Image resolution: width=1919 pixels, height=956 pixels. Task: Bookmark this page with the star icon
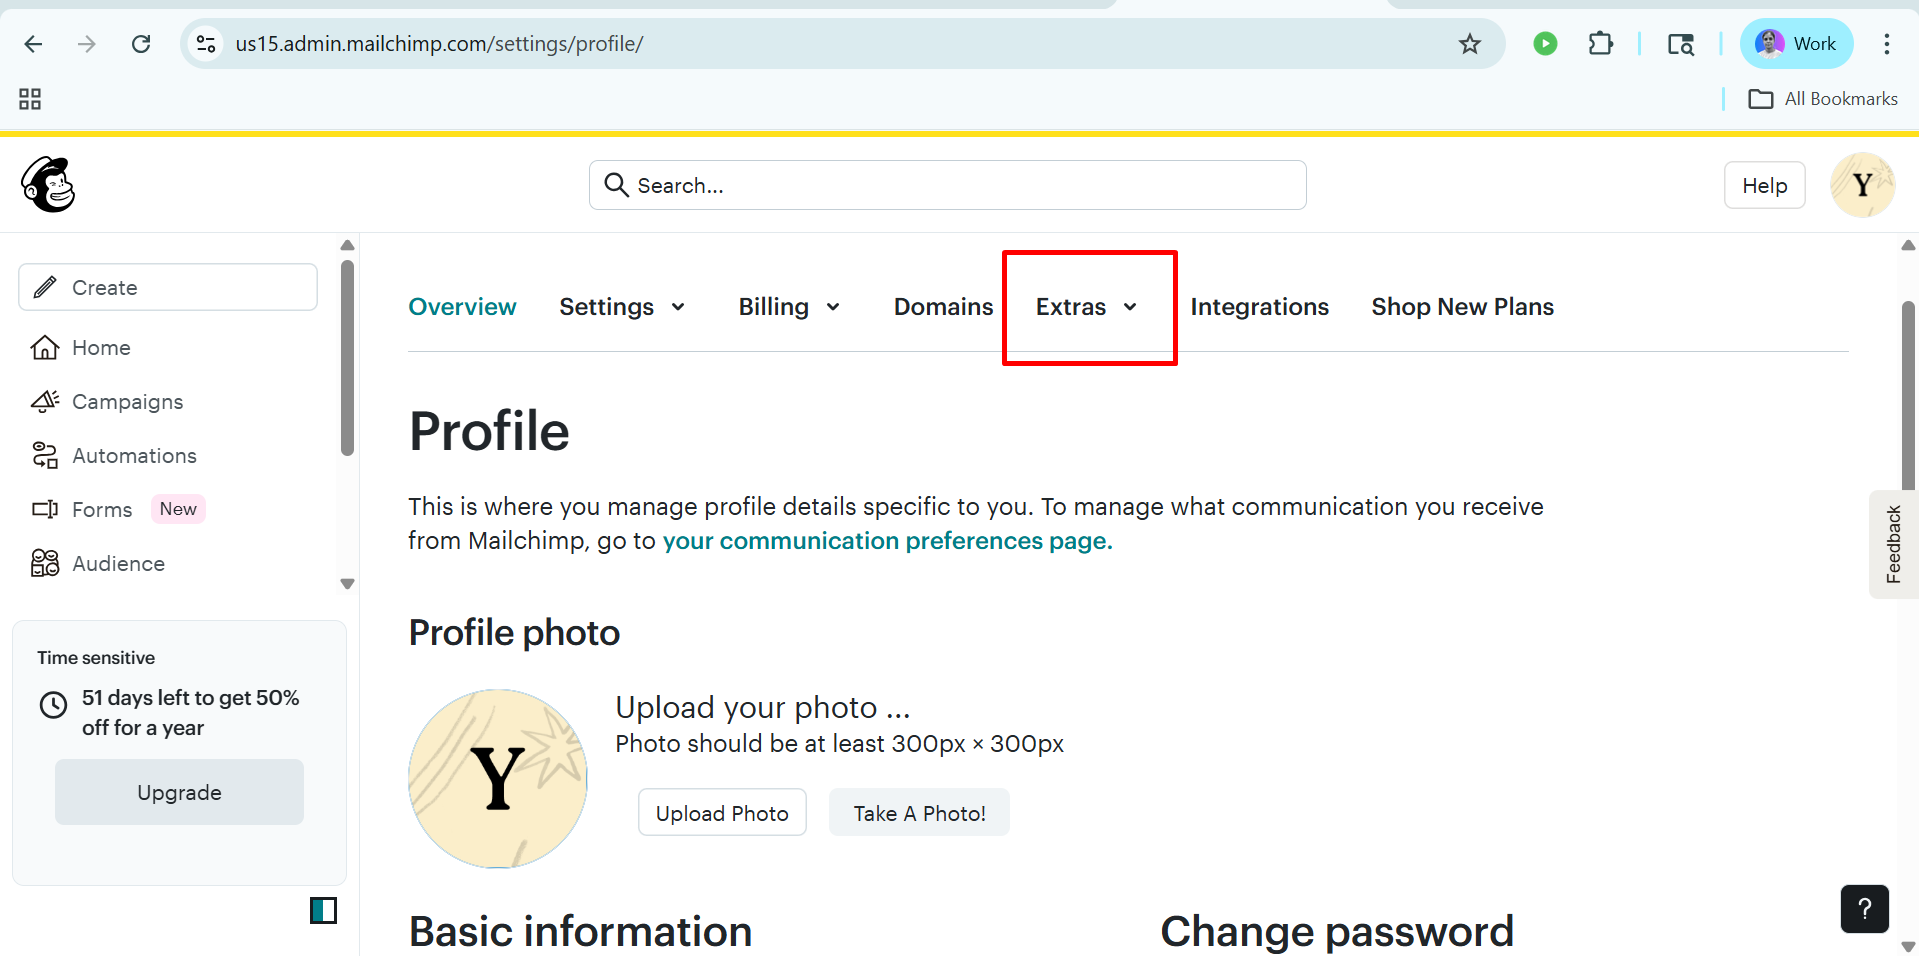(x=1469, y=44)
